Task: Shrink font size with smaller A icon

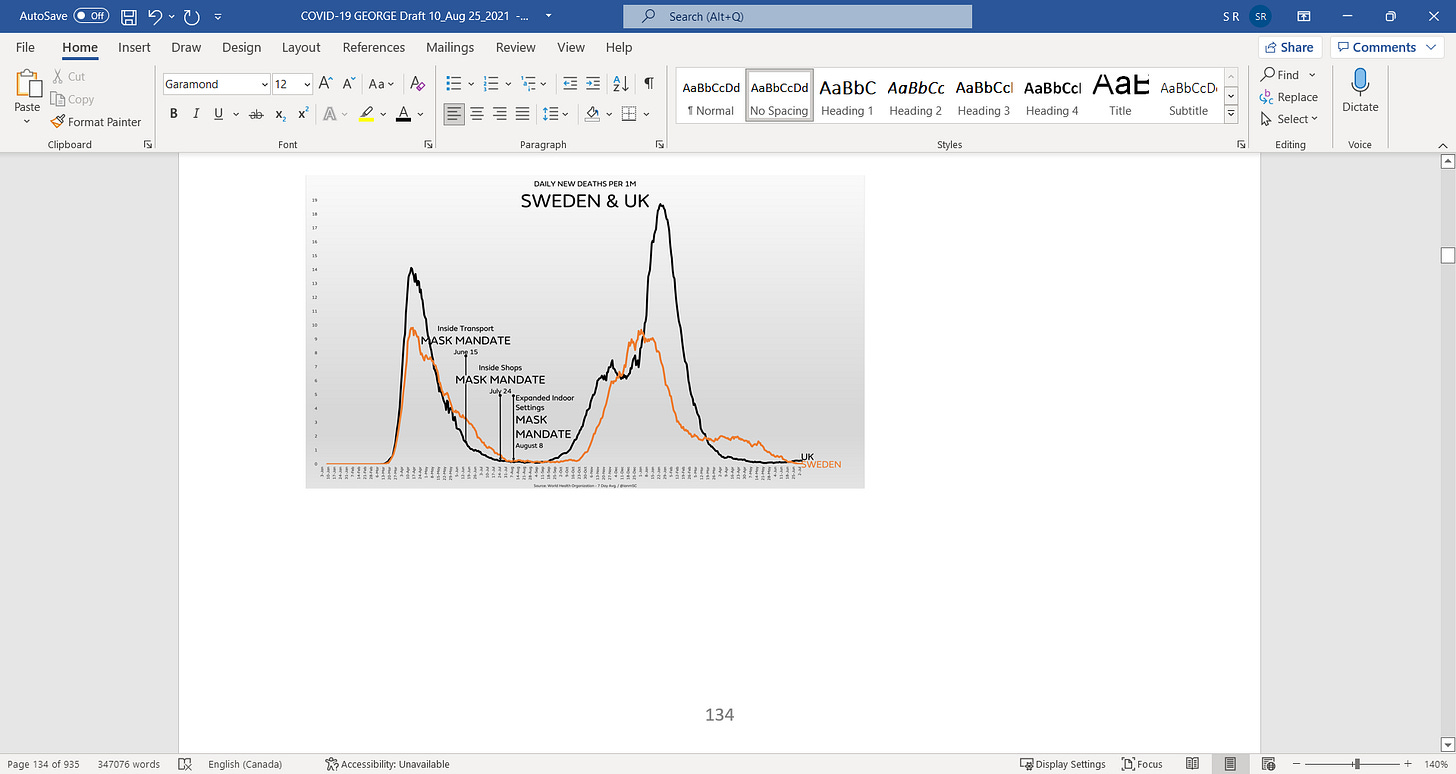Action: (349, 84)
